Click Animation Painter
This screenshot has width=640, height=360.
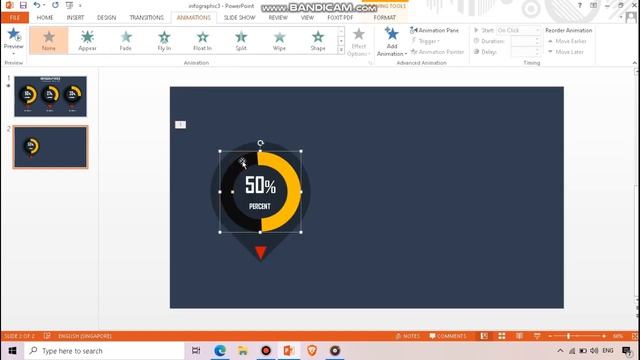click(437, 52)
